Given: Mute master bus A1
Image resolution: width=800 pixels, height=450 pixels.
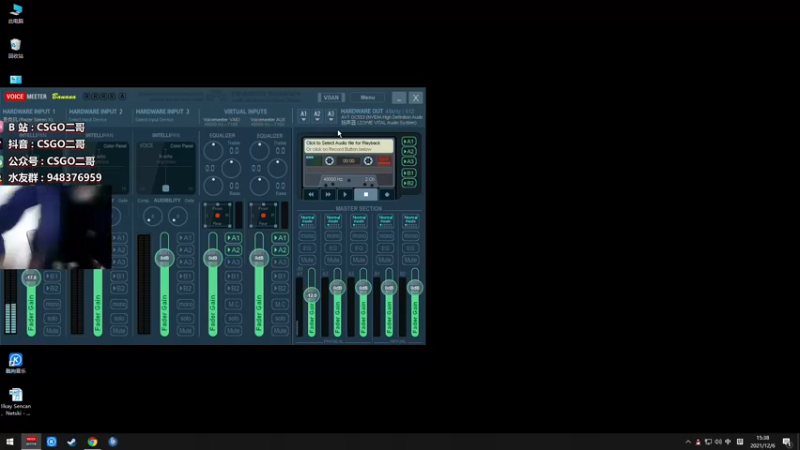Looking at the screenshot, I should pyautogui.click(x=307, y=260).
